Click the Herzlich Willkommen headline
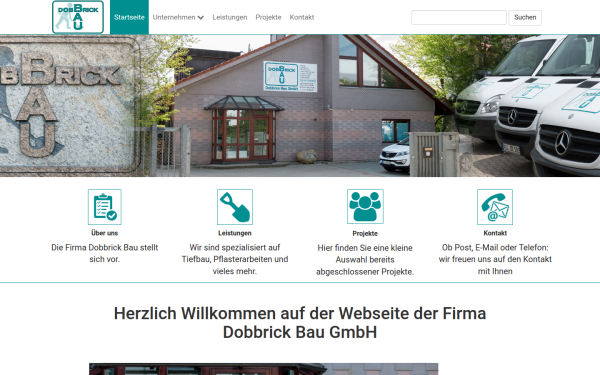The width and height of the screenshot is (600, 375). coord(300,323)
